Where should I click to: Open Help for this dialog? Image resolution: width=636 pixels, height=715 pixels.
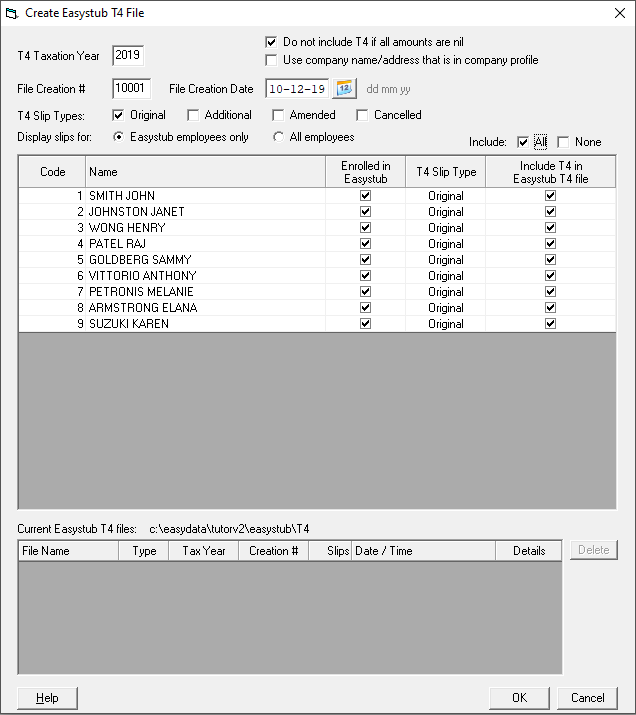pyautogui.click(x=47, y=698)
